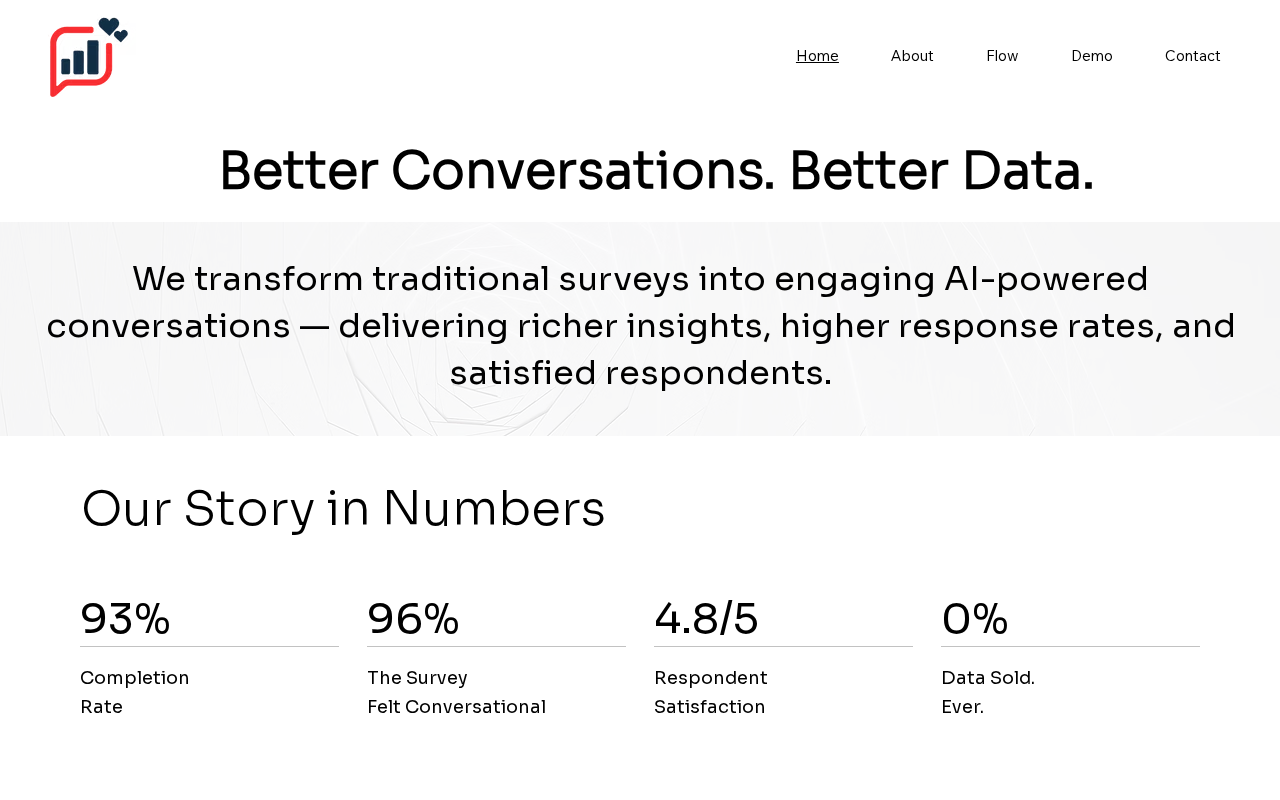1280x800 pixels.
Task: Click the 'Our Story in Numbers' heading
Action: [343, 508]
